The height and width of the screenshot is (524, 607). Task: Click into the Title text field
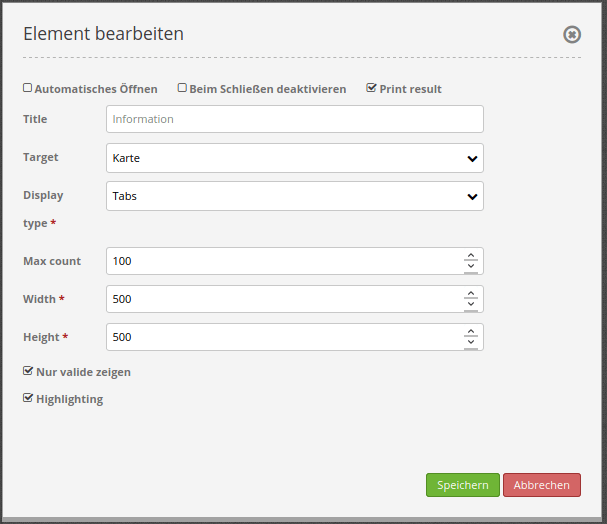coord(294,119)
